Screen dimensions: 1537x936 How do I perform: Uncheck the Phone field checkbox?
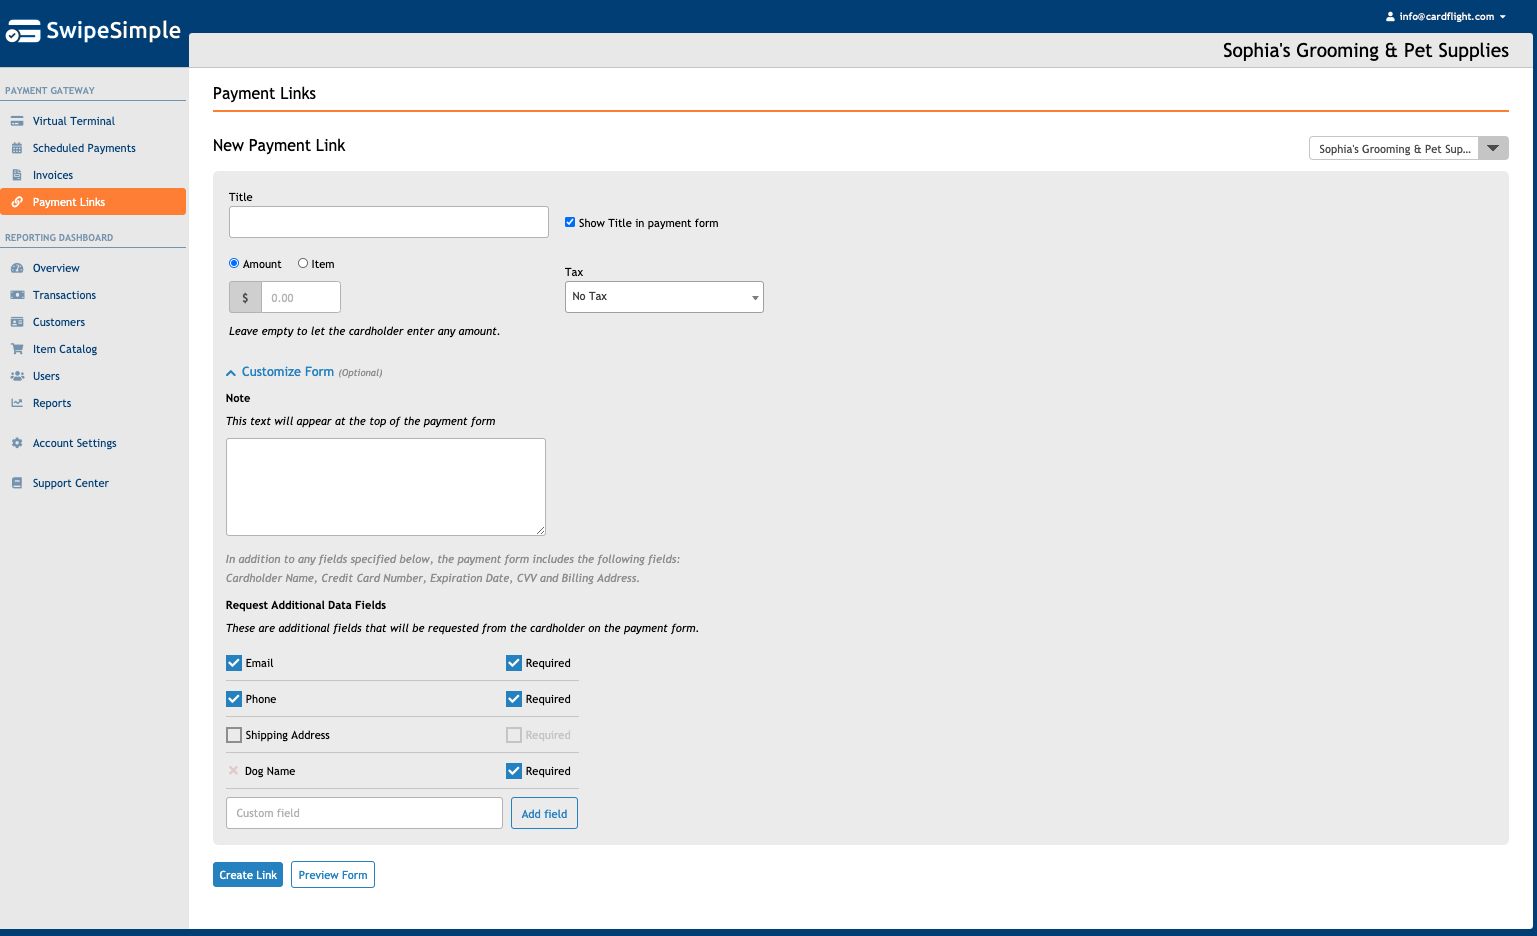pyautogui.click(x=234, y=699)
